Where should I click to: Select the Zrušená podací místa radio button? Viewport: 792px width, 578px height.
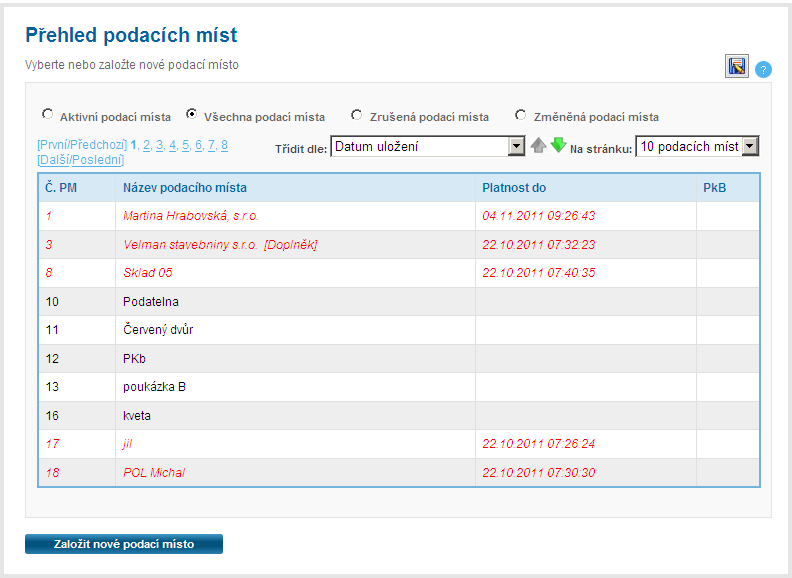pyautogui.click(x=357, y=115)
